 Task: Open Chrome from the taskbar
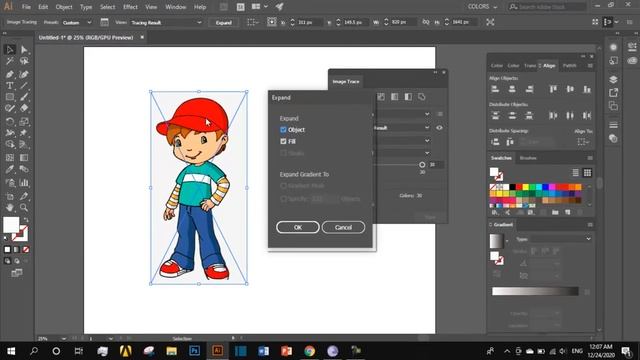tap(309, 351)
